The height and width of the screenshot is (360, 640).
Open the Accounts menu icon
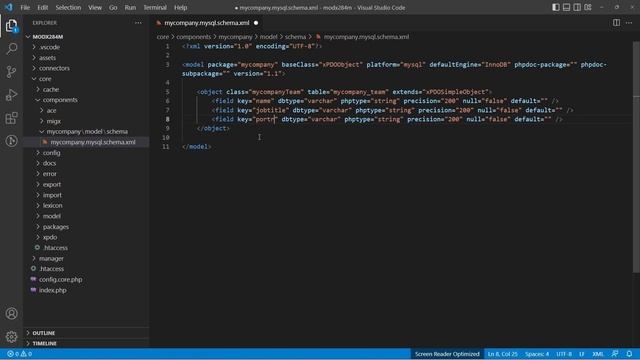tap(11, 313)
